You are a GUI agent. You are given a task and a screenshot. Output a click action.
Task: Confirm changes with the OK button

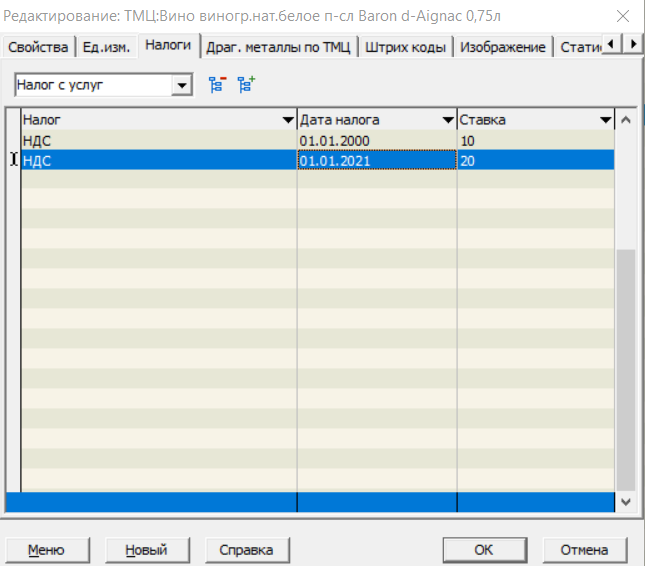(x=484, y=550)
